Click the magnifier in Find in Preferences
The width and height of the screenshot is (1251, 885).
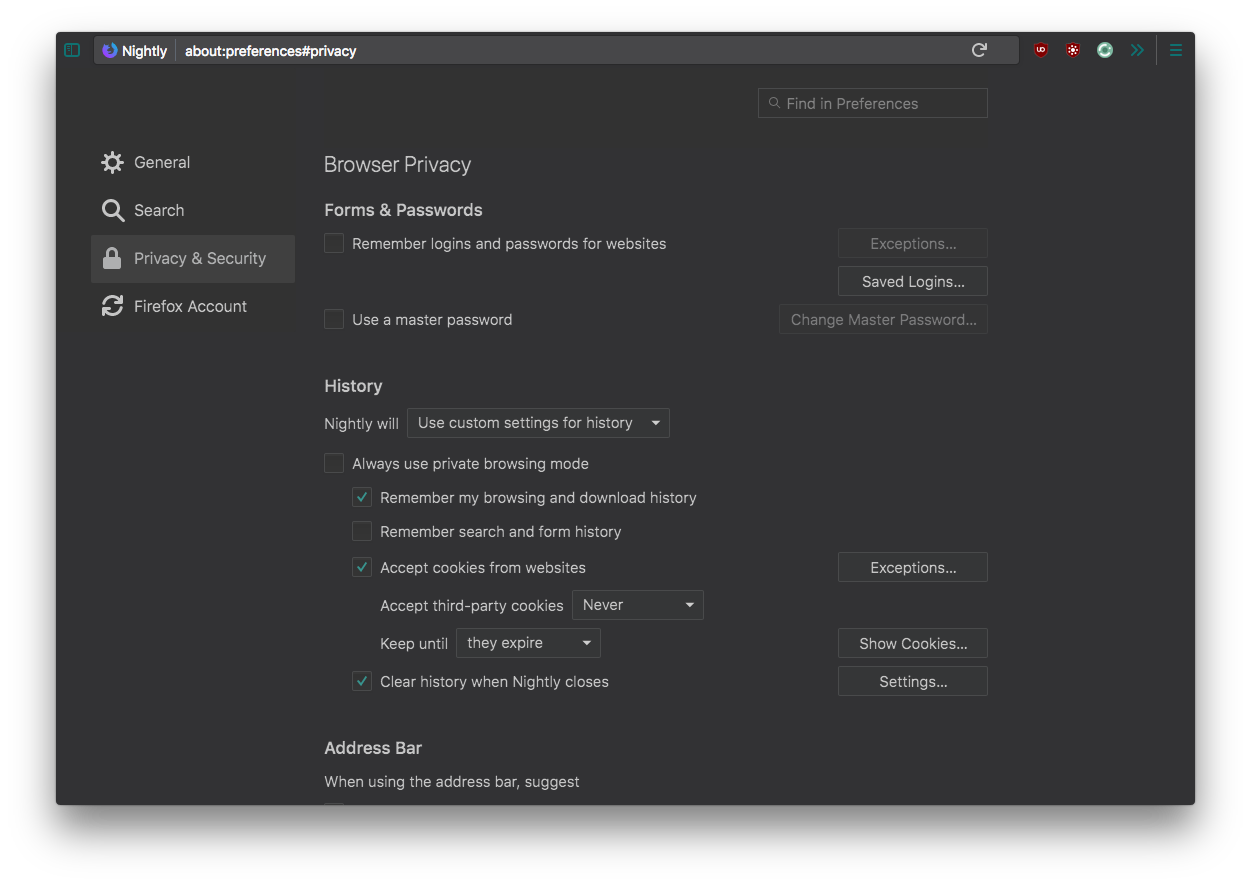[x=774, y=103]
